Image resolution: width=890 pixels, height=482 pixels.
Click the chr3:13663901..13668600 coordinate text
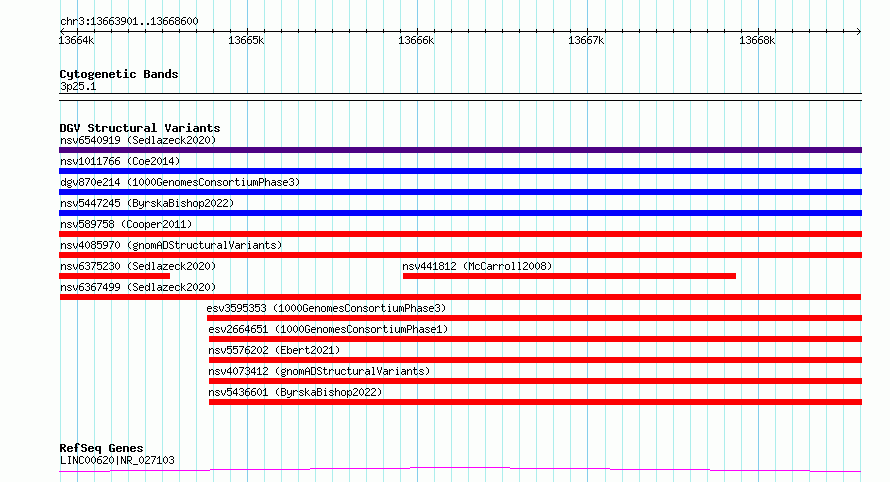click(x=129, y=22)
